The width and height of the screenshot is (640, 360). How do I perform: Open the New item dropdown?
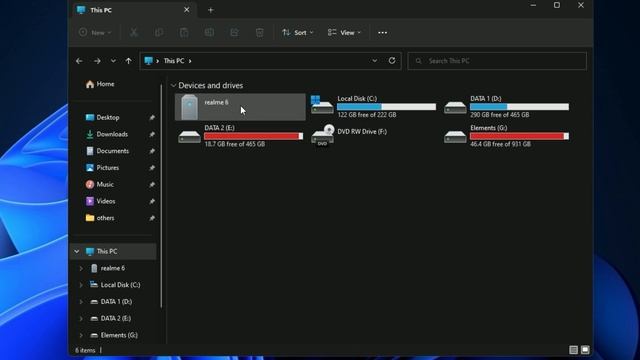click(95, 33)
